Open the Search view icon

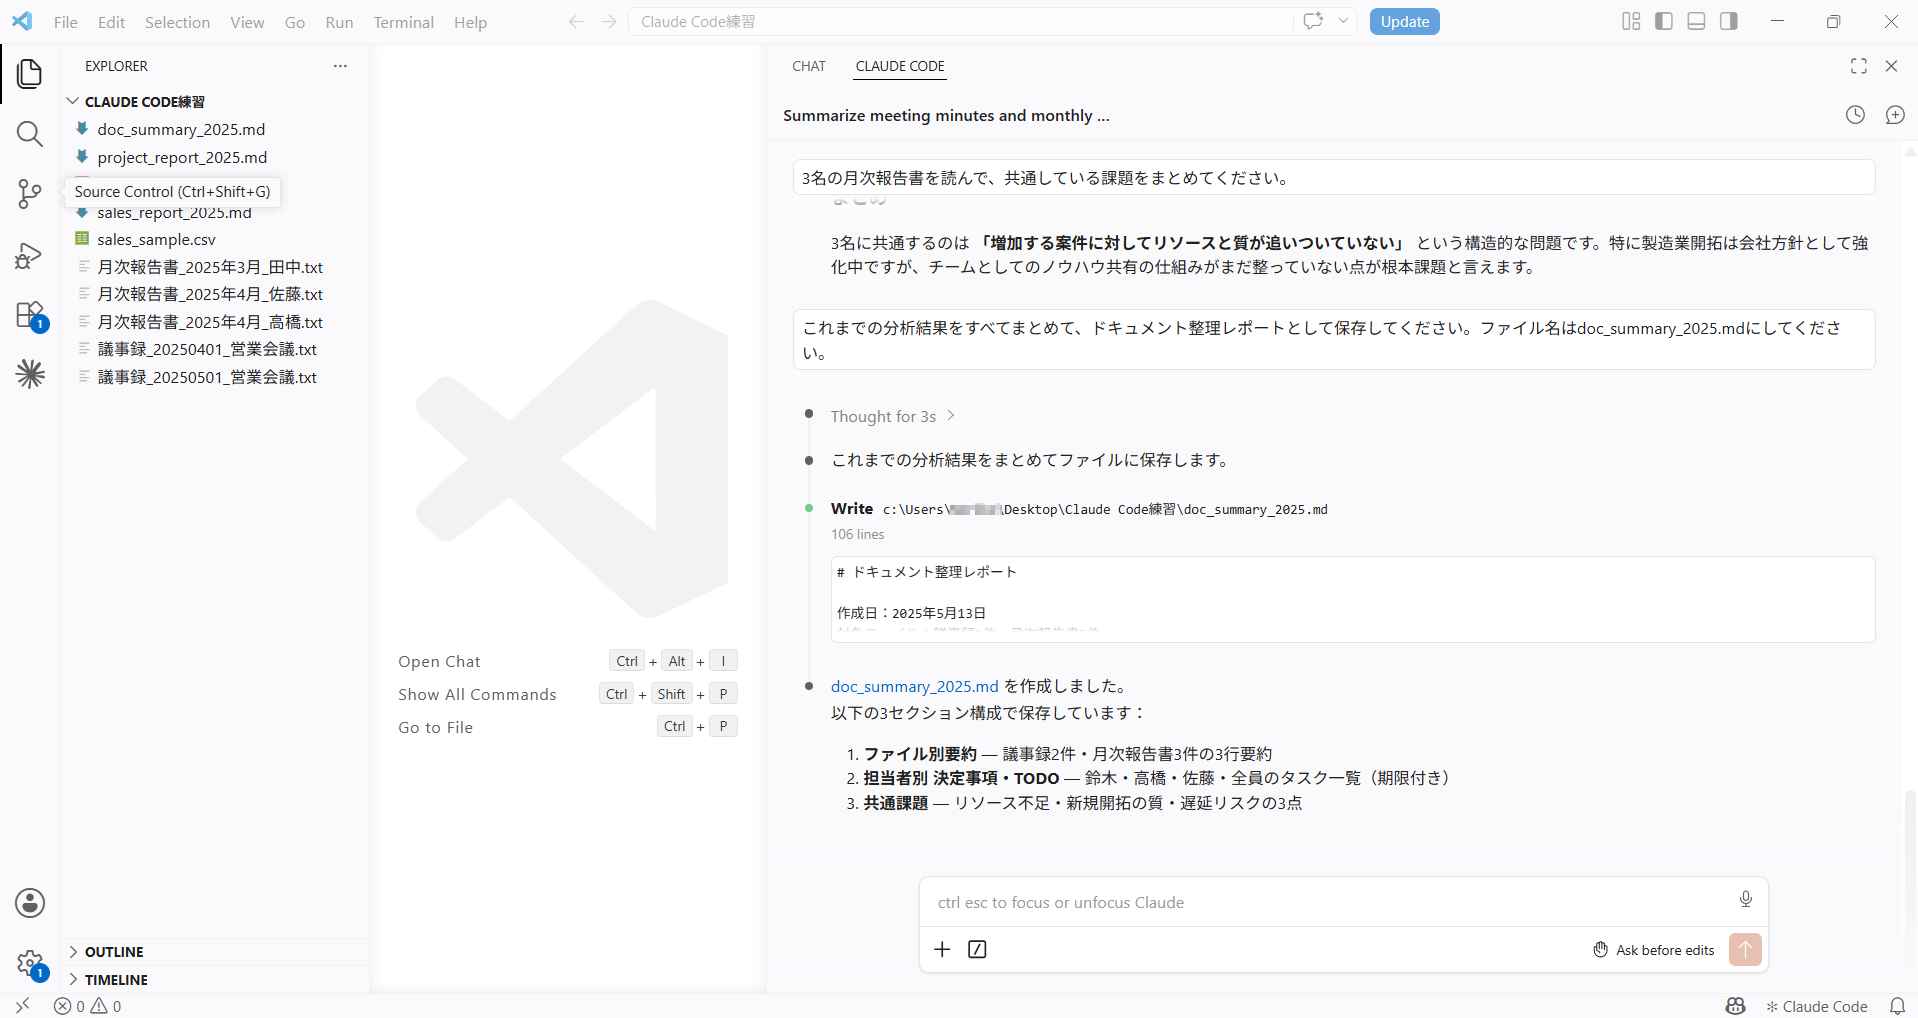tap(30, 134)
